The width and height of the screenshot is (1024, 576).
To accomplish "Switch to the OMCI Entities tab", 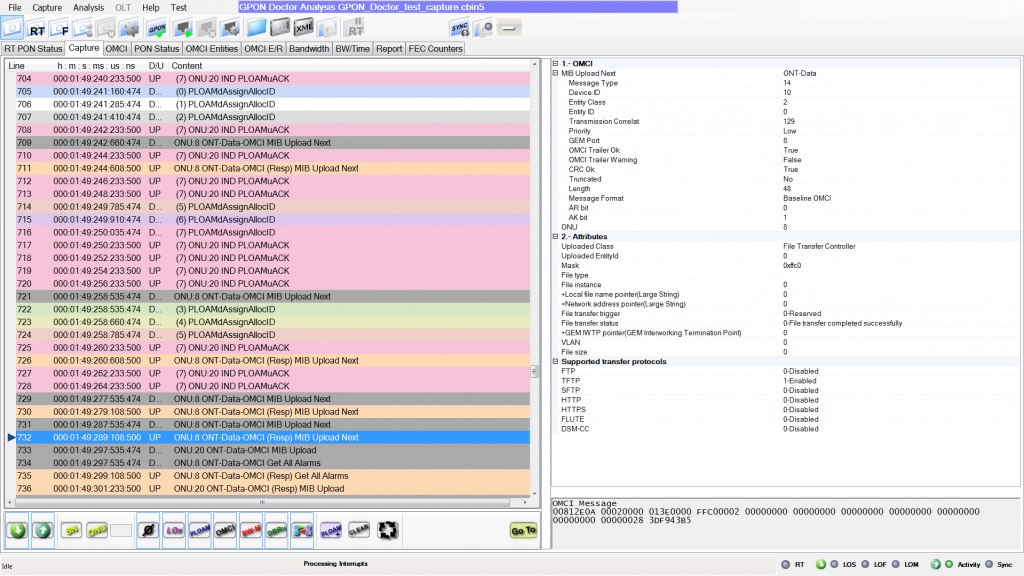I will click(212, 48).
